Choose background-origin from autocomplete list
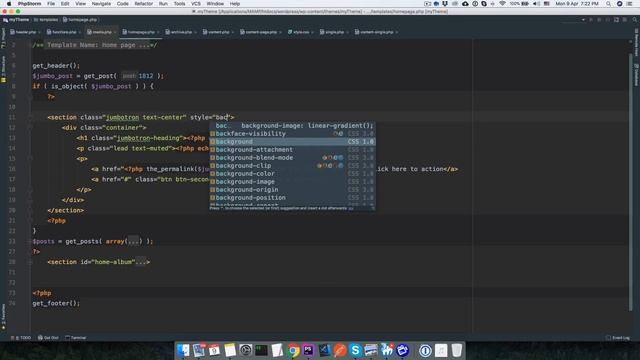 pyautogui.click(x=292, y=189)
